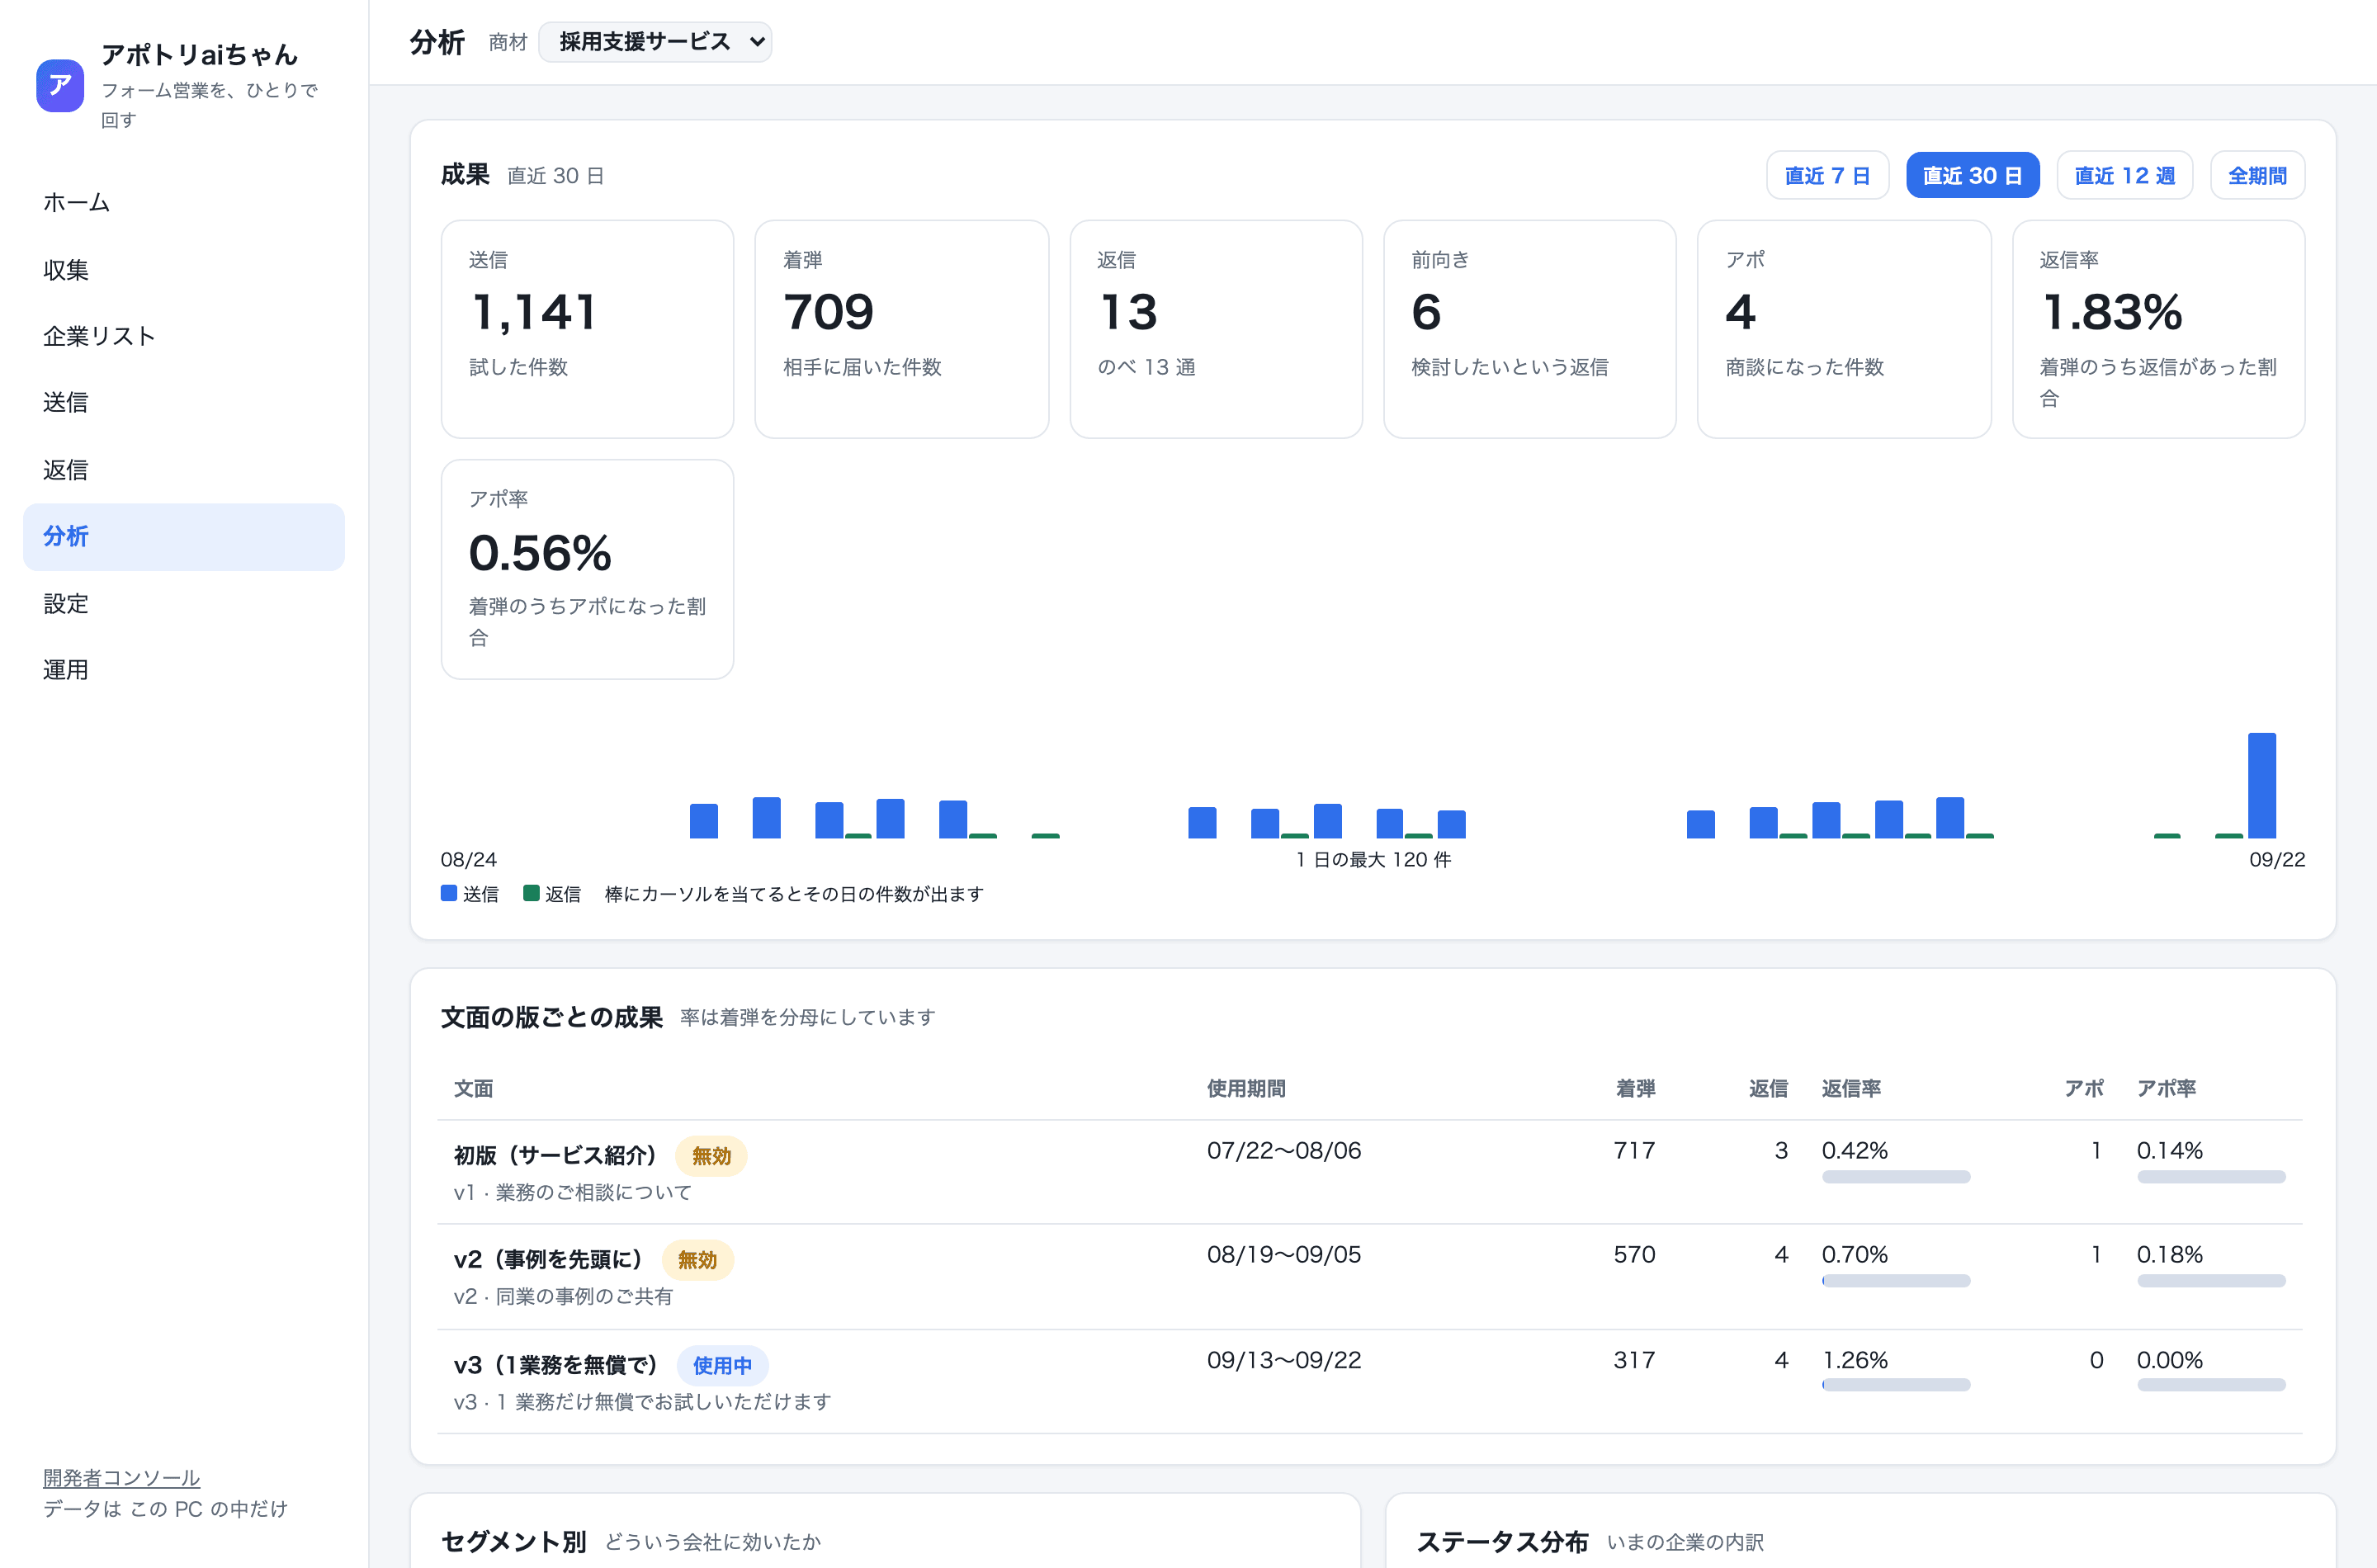Image resolution: width=2377 pixels, height=1568 pixels.
Task: Select the v2（事例を先頭に） row title
Action: [548, 1259]
